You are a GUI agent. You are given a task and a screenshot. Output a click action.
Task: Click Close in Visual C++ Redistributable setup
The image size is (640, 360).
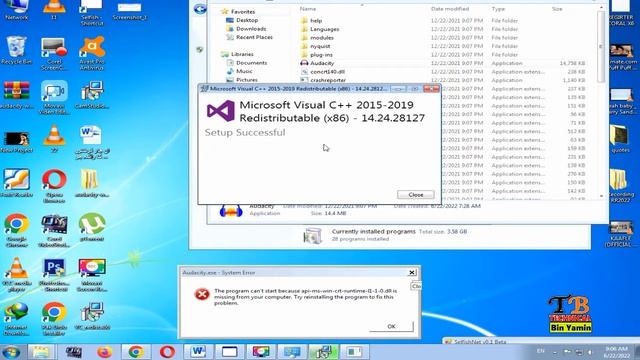point(416,195)
